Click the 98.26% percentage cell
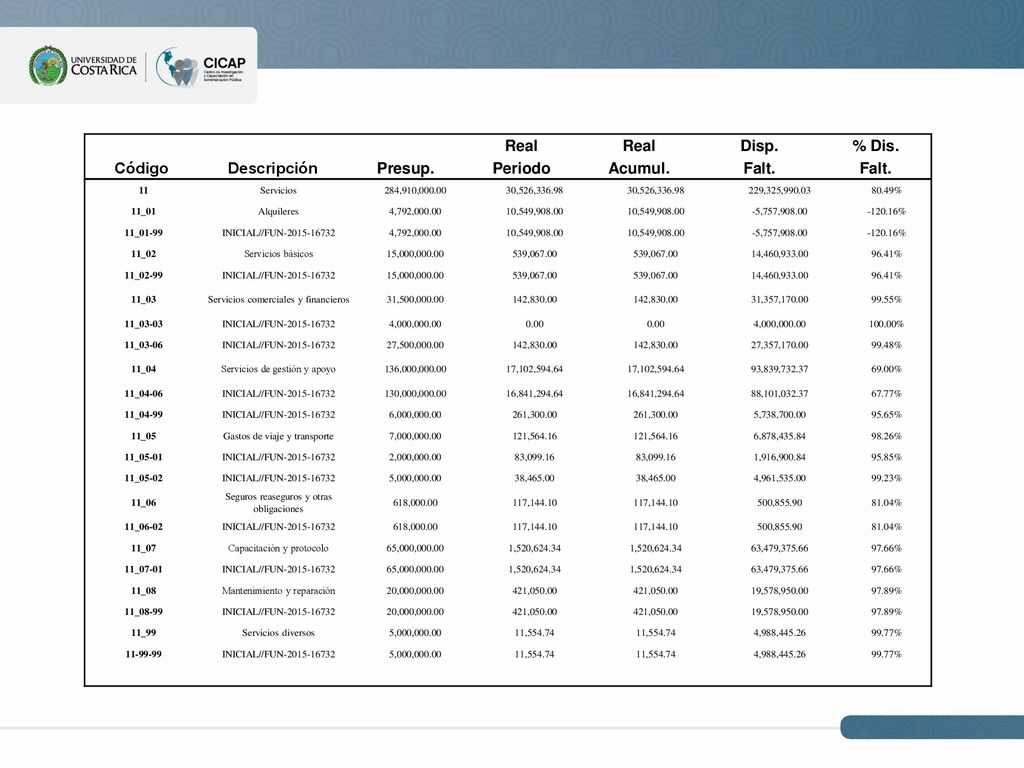 pos(886,436)
